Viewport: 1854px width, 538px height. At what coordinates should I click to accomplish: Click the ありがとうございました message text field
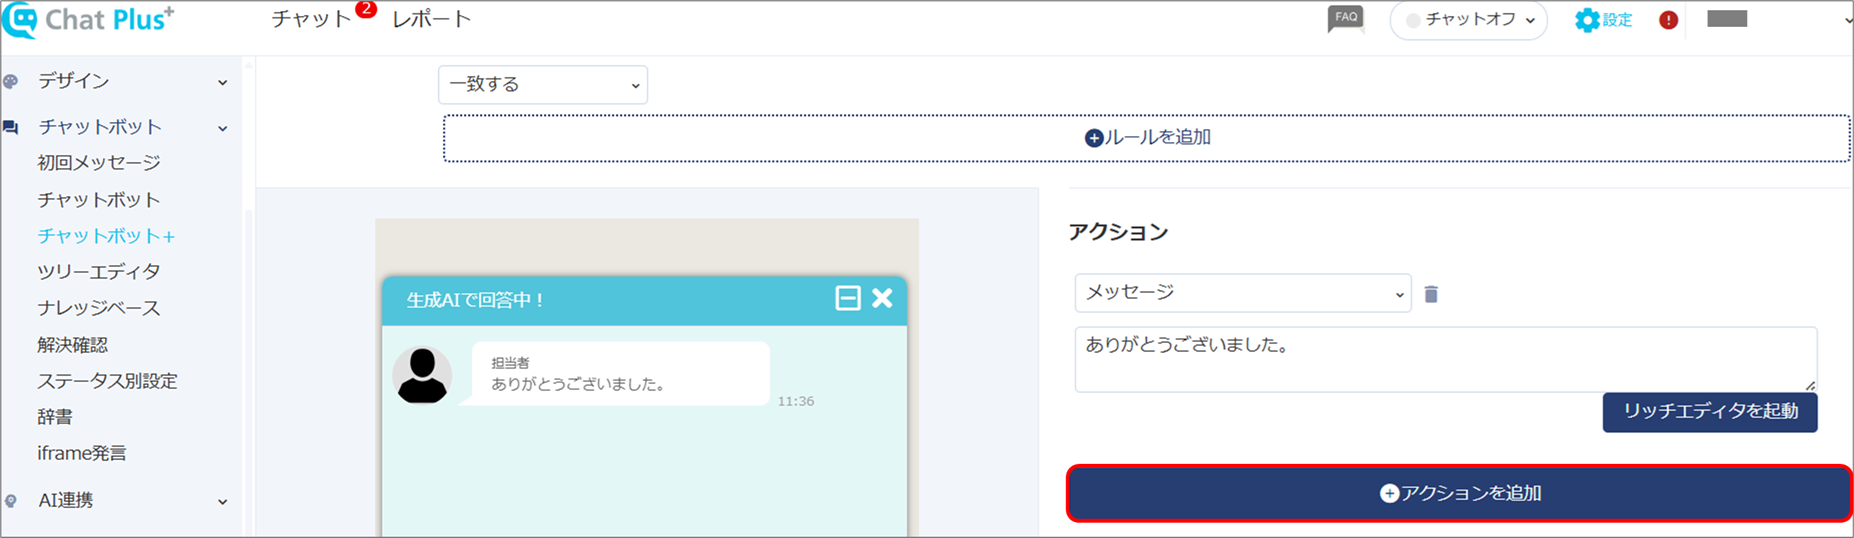[x=1446, y=359]
